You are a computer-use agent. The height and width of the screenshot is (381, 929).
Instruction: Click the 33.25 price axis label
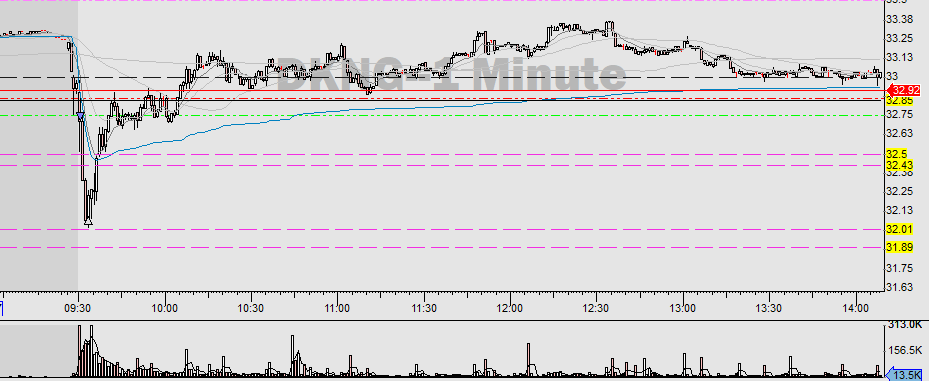pyautogui.click(x=898, y=39)
